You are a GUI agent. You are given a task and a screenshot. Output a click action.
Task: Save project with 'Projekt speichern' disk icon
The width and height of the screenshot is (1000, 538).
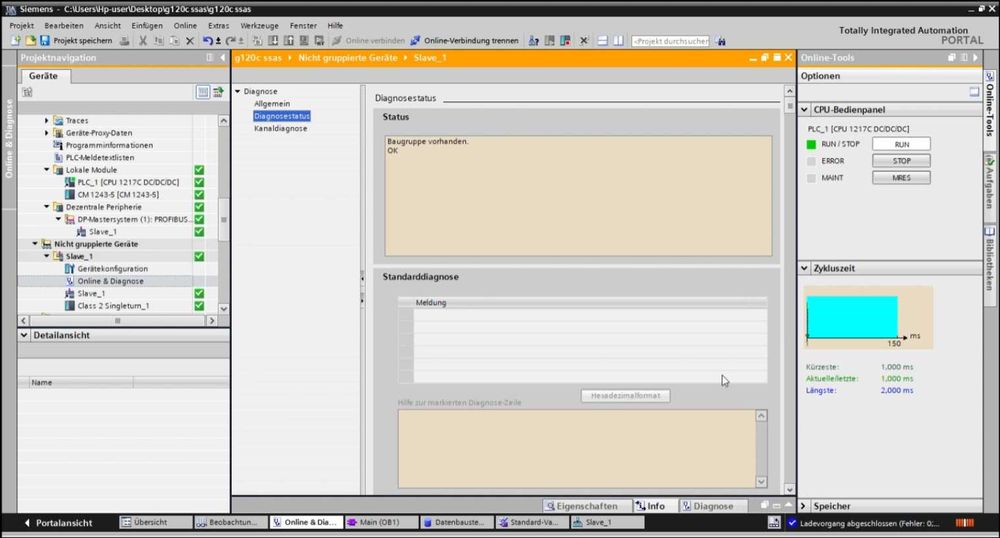[x=45, y=40]
